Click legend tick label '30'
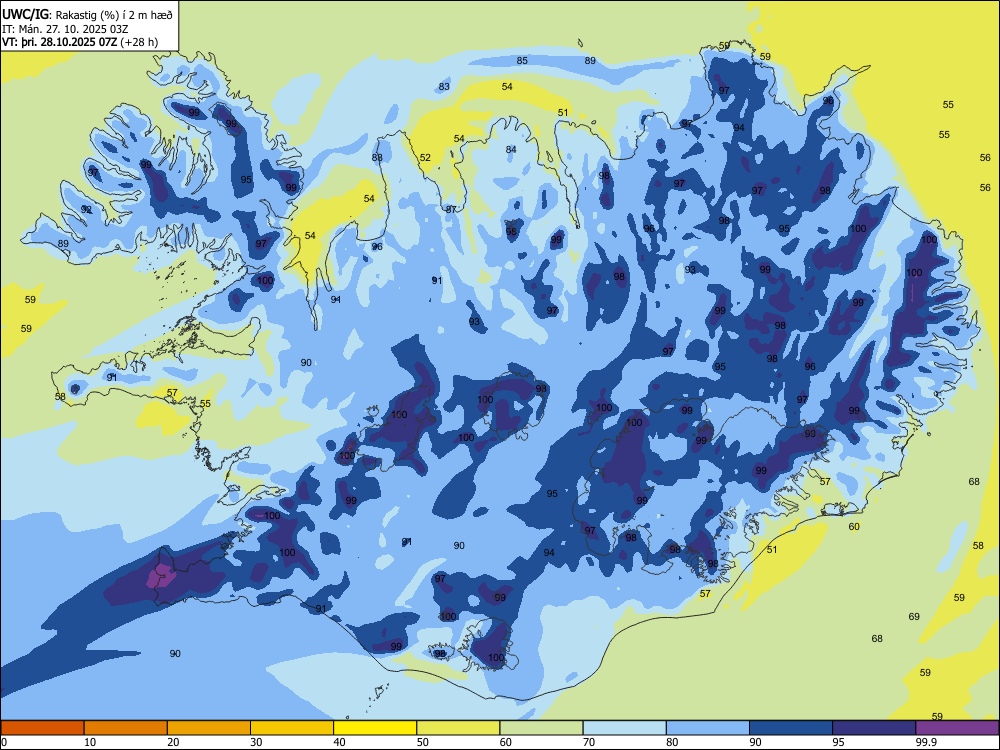Image resolution: width=1000 pixels, height=750 pixels. point(256,742)
